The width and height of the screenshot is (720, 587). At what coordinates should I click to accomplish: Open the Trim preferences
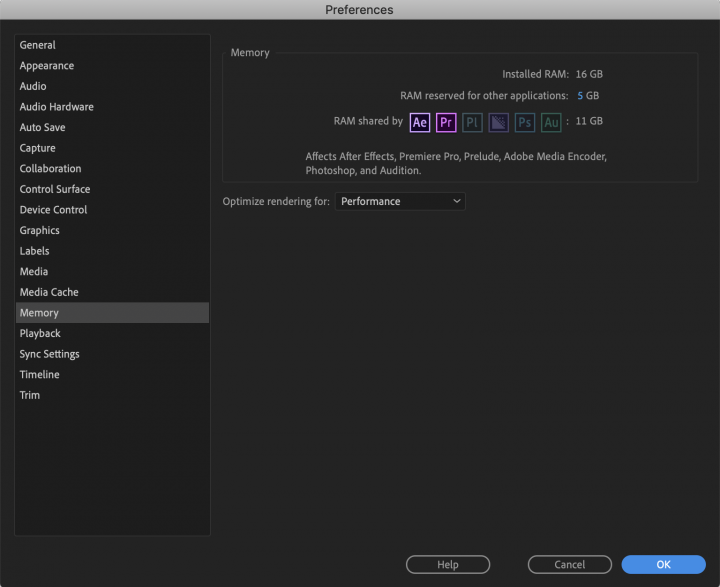tap(112, 395)
